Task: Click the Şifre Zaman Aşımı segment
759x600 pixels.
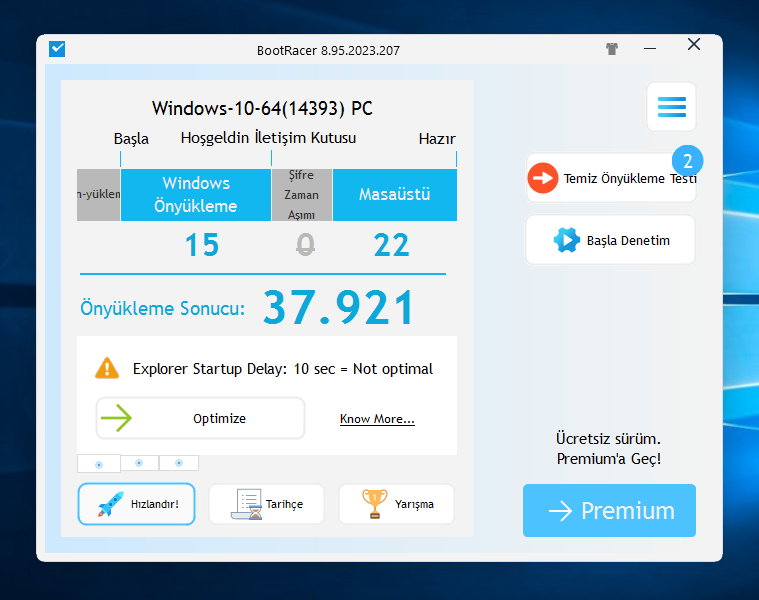Action: pos(302,195)
